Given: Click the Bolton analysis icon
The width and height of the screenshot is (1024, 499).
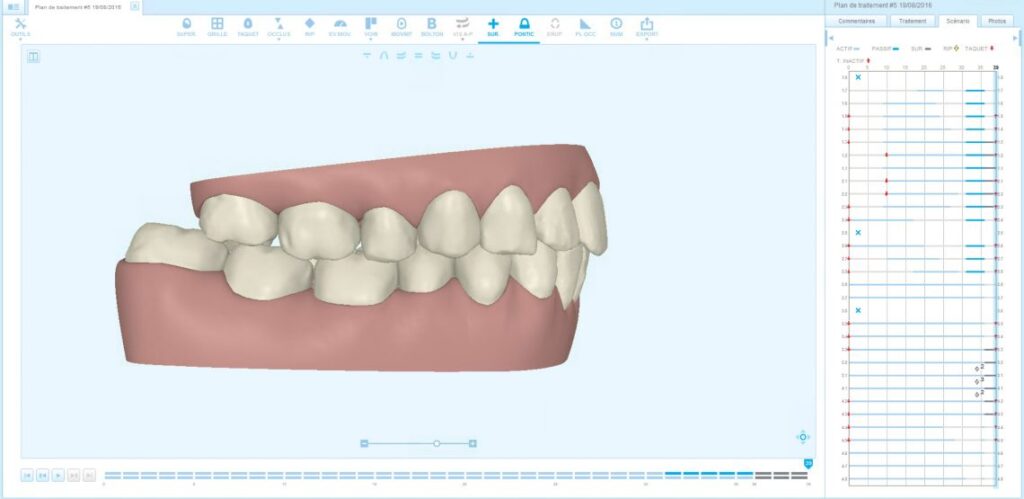Looking at the screenshot, I should click(x=431, y=26).
